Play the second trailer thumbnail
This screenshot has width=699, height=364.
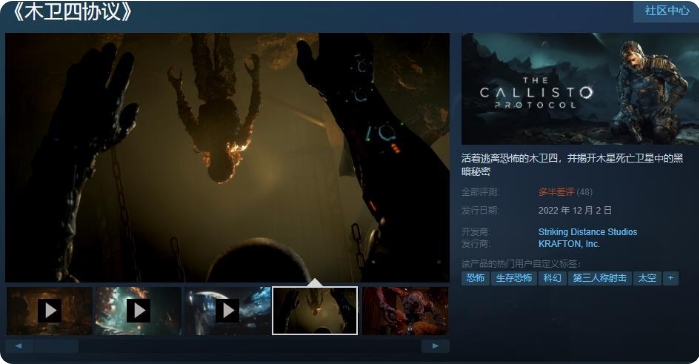tap(138, 311)
